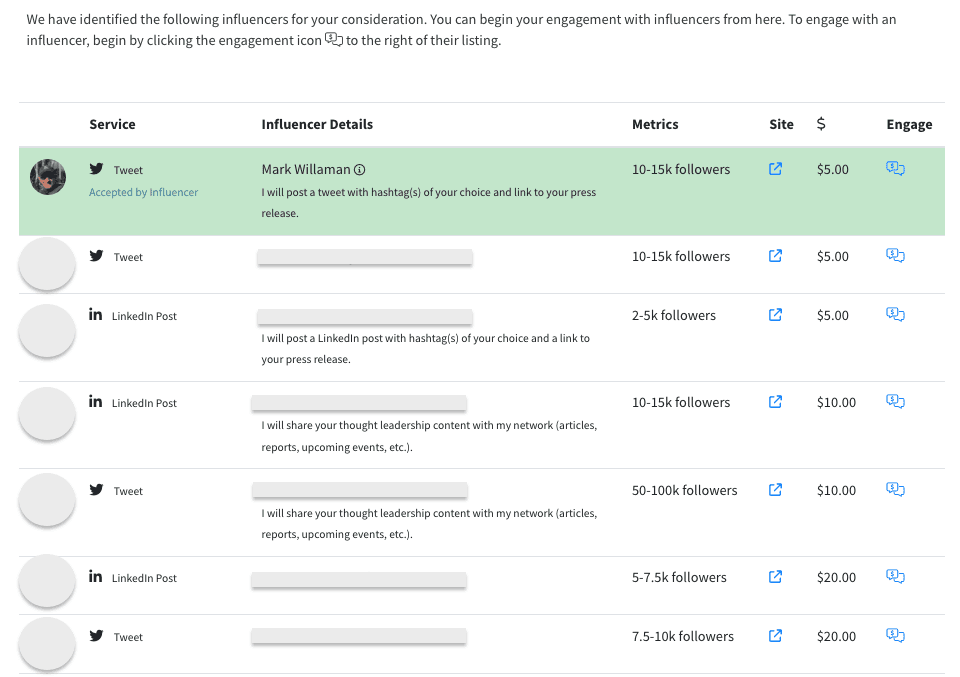Click the 'Accepted by Influencer' status link
960x677 pixels.
click(x=143, y=192)
